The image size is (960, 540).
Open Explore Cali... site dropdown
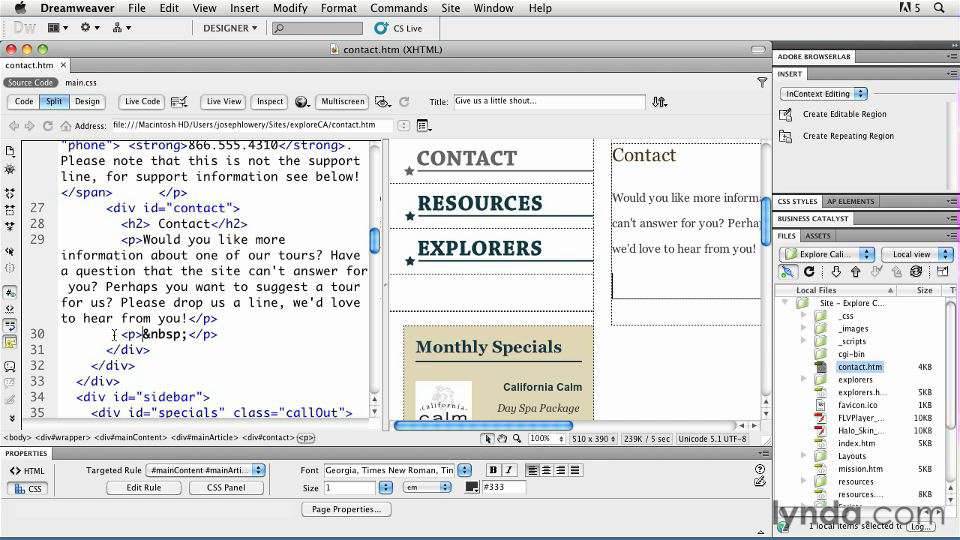(827, 254)
